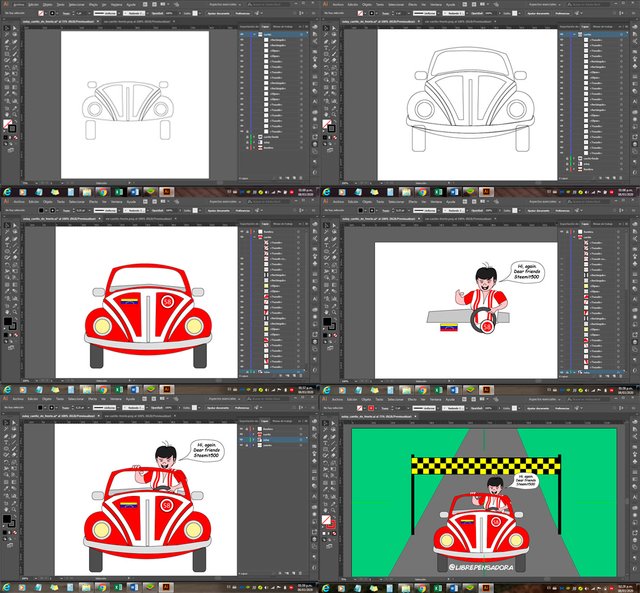Pick the Column Graph tool in bottom-right Illustrator window
The width and height of the screenshot is (640, 593).
[333, 496]
